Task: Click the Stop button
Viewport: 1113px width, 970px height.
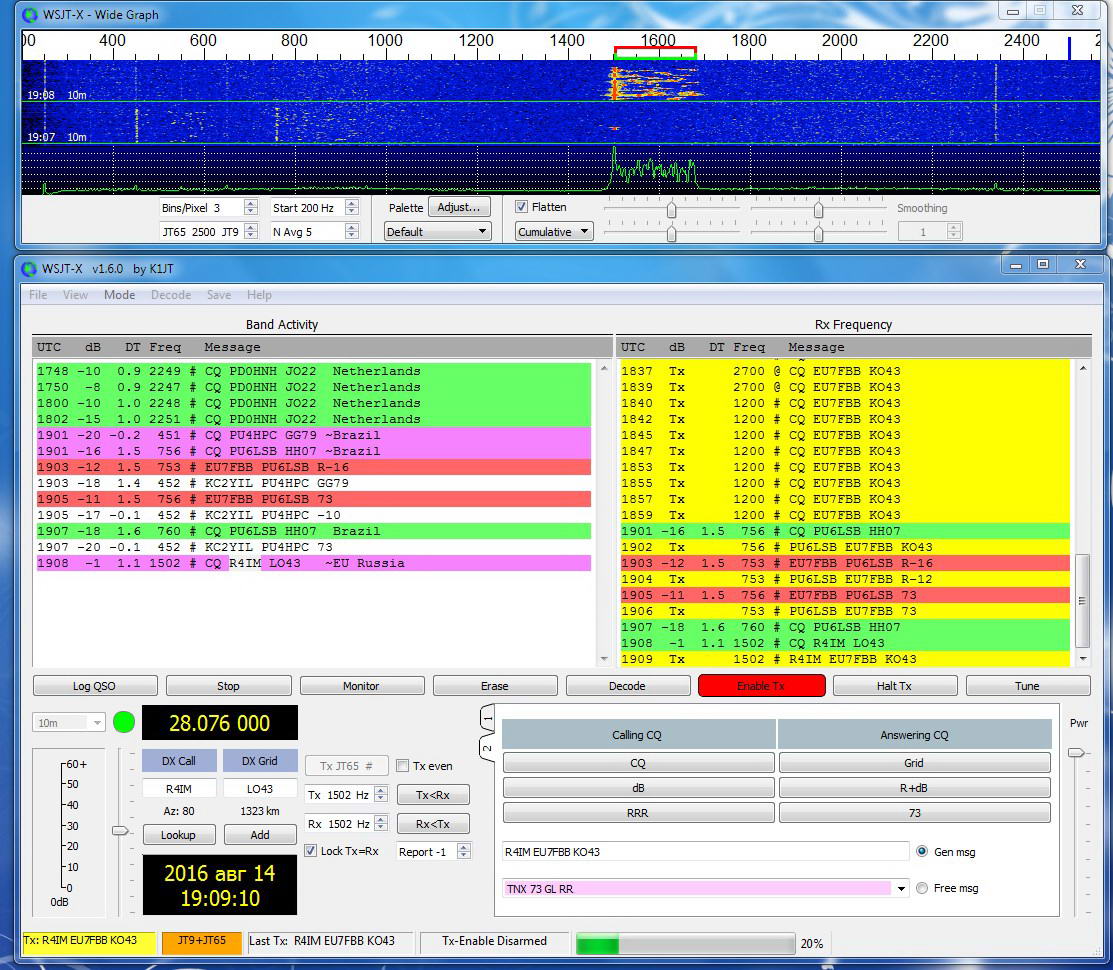Action: (x=228, y=685)
